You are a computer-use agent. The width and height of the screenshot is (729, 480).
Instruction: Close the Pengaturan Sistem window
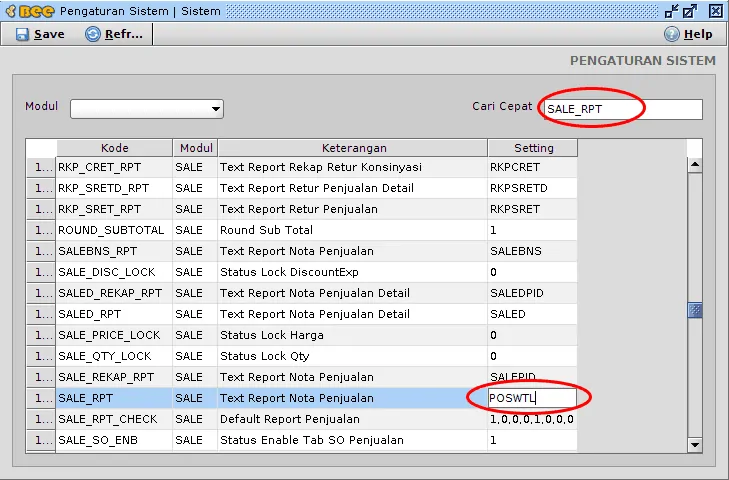point(716,11)
